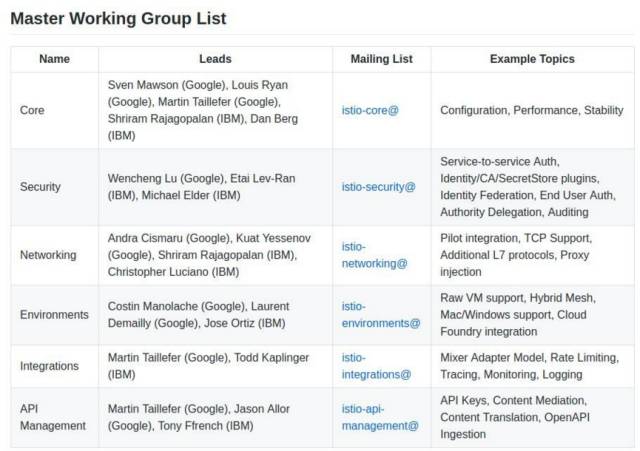Select the Security name cell

(x=40, y=187)
